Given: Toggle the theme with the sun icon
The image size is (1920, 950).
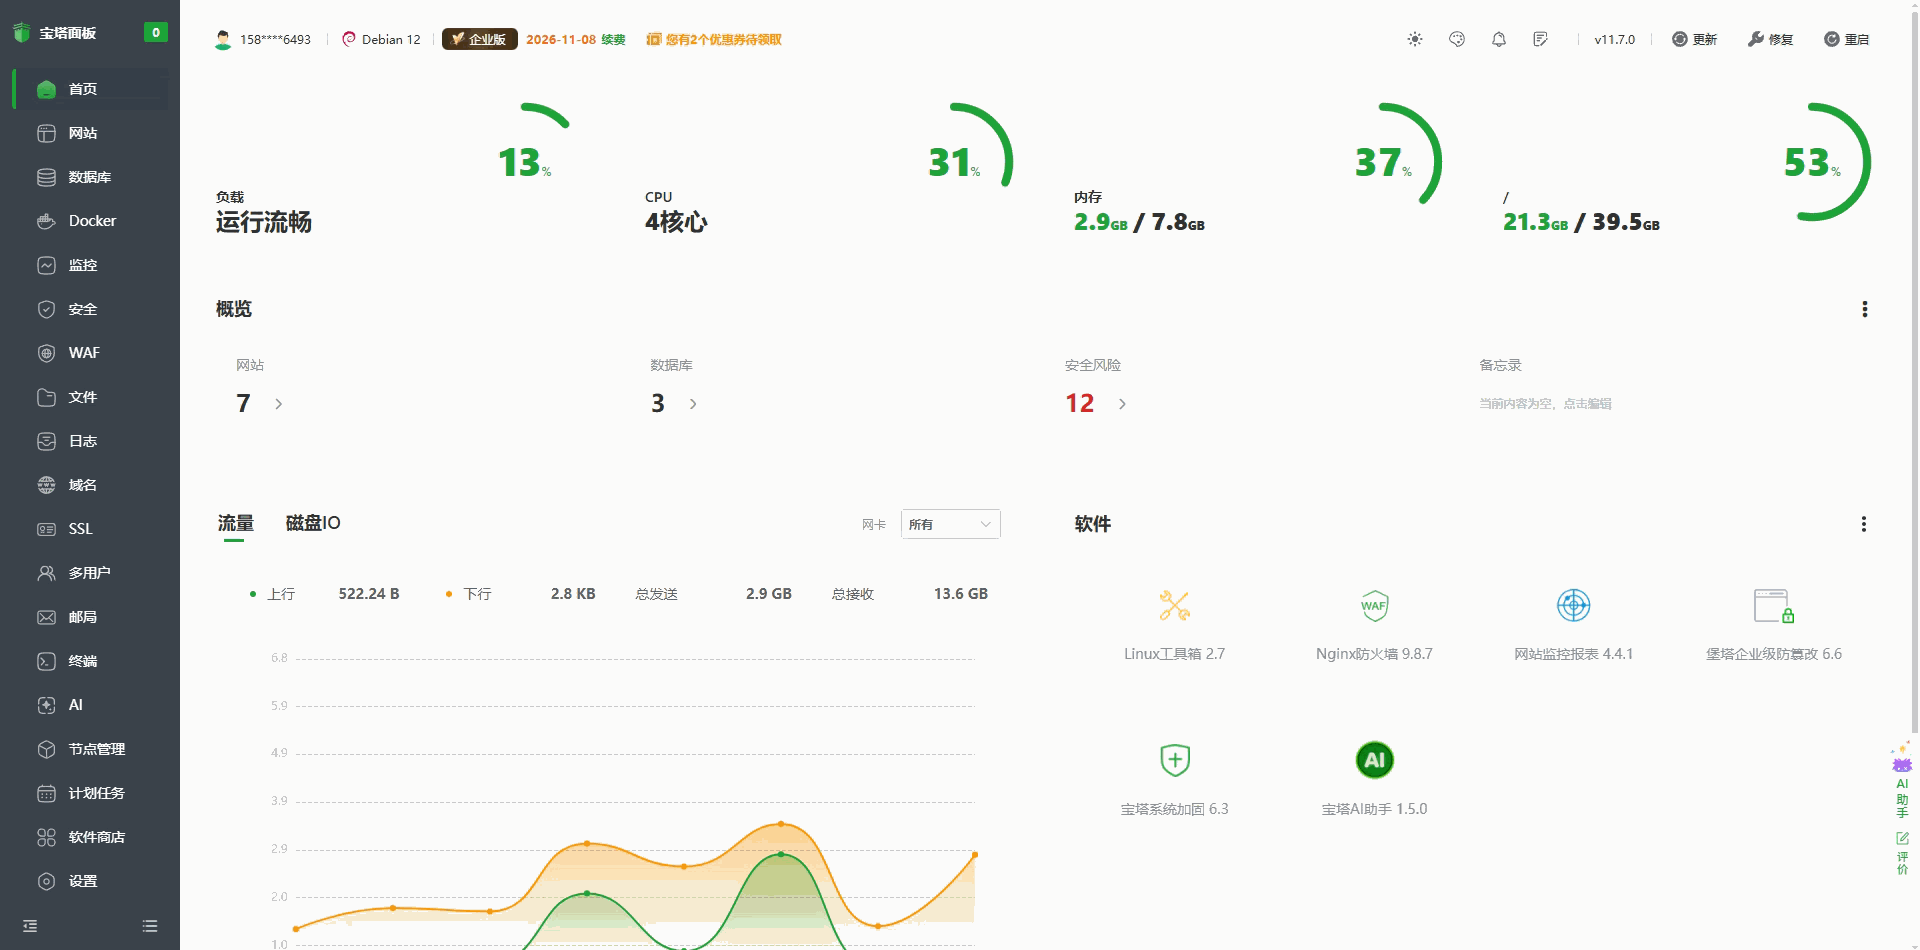Looking at the screenshot, I should (1414, 39).
